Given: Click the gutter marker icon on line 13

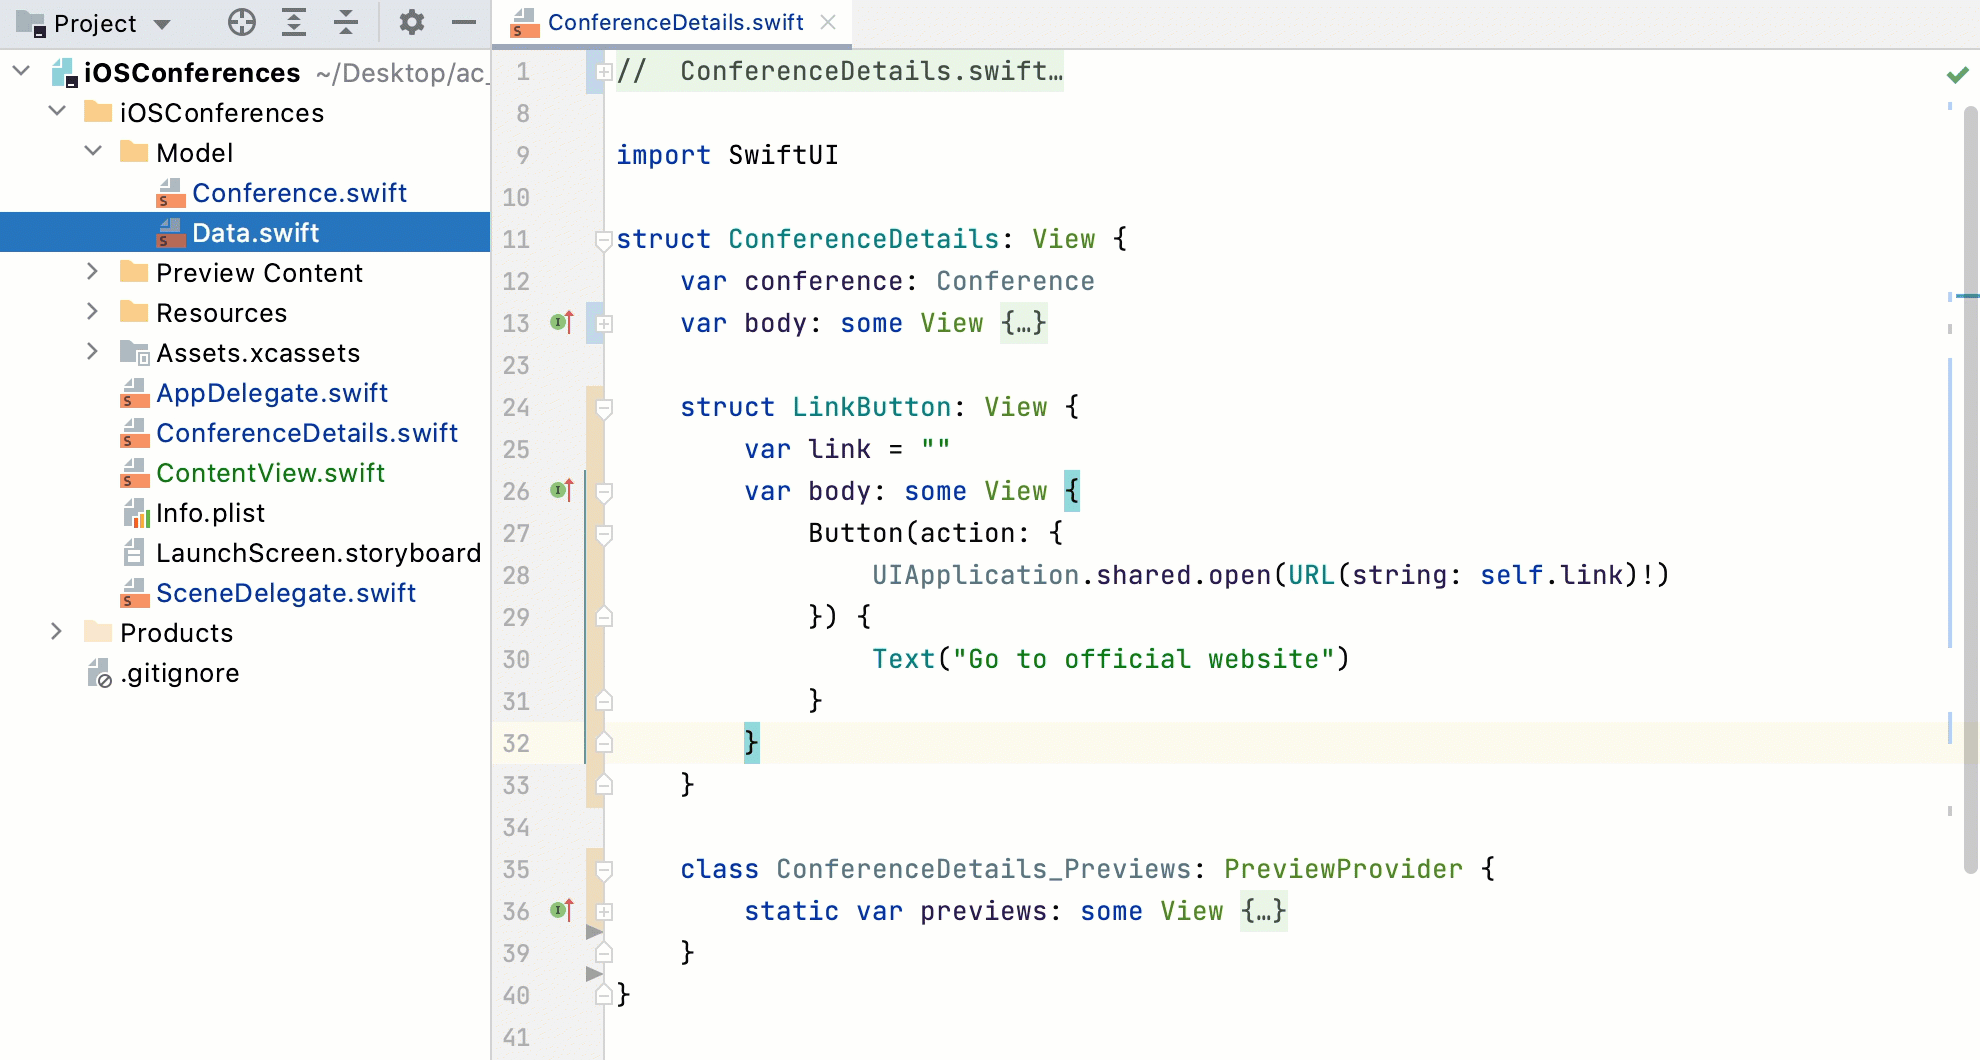Looking at the screenshot, I should 561,322.
